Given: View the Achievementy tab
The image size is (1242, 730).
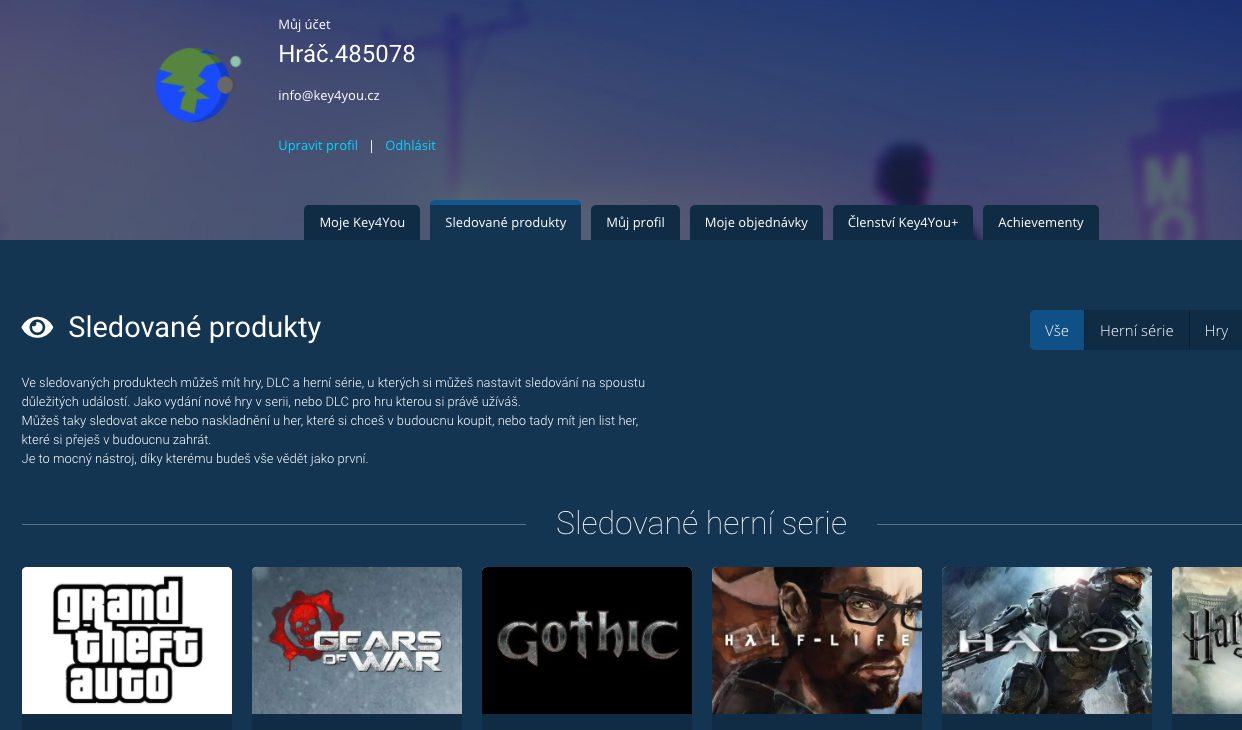Looking at the screenshot, I should [1041, 222].
